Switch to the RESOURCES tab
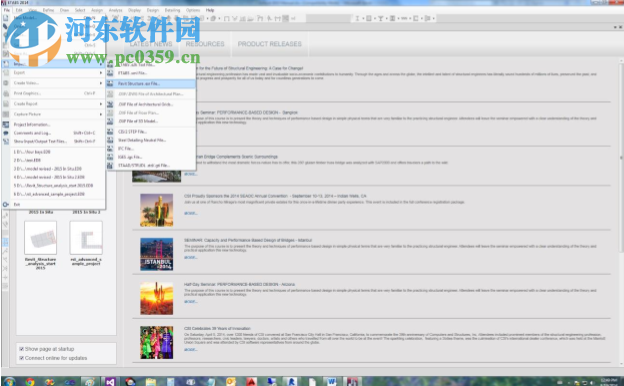Screen dimensions: 624x386 205,44
